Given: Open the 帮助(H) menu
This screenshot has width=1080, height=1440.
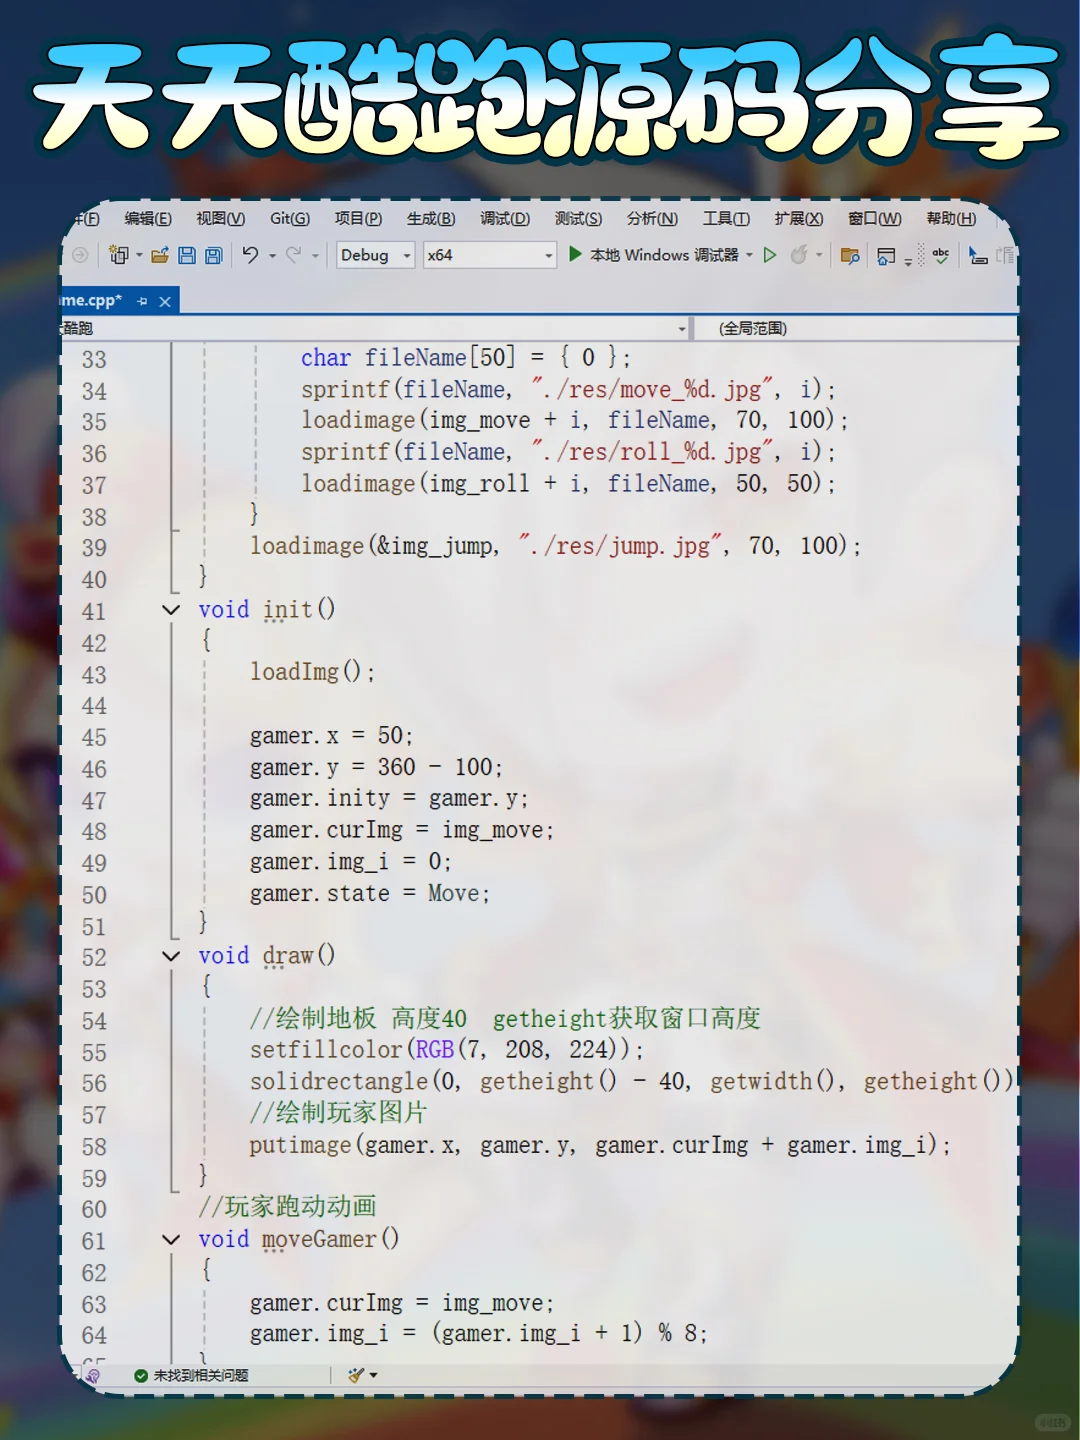Looking at the screenshot, I should 951,219.
